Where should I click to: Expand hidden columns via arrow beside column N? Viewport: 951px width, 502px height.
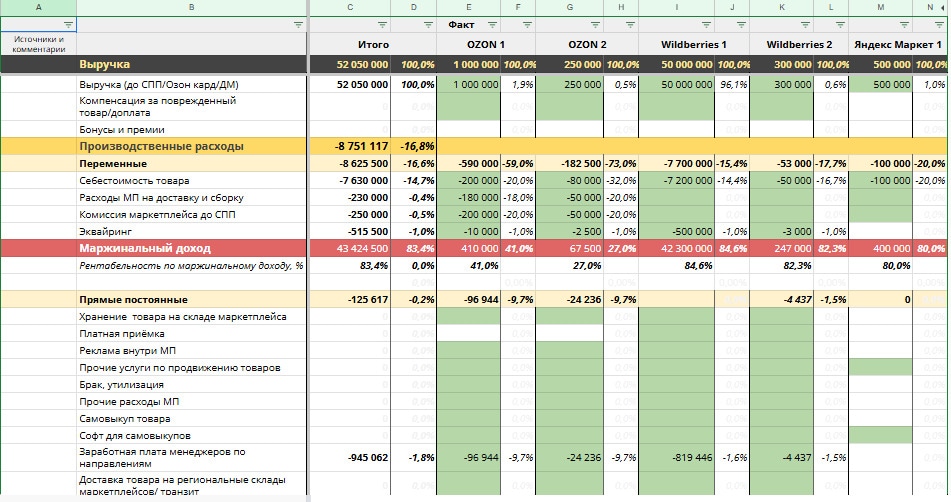tap(943, 7)
